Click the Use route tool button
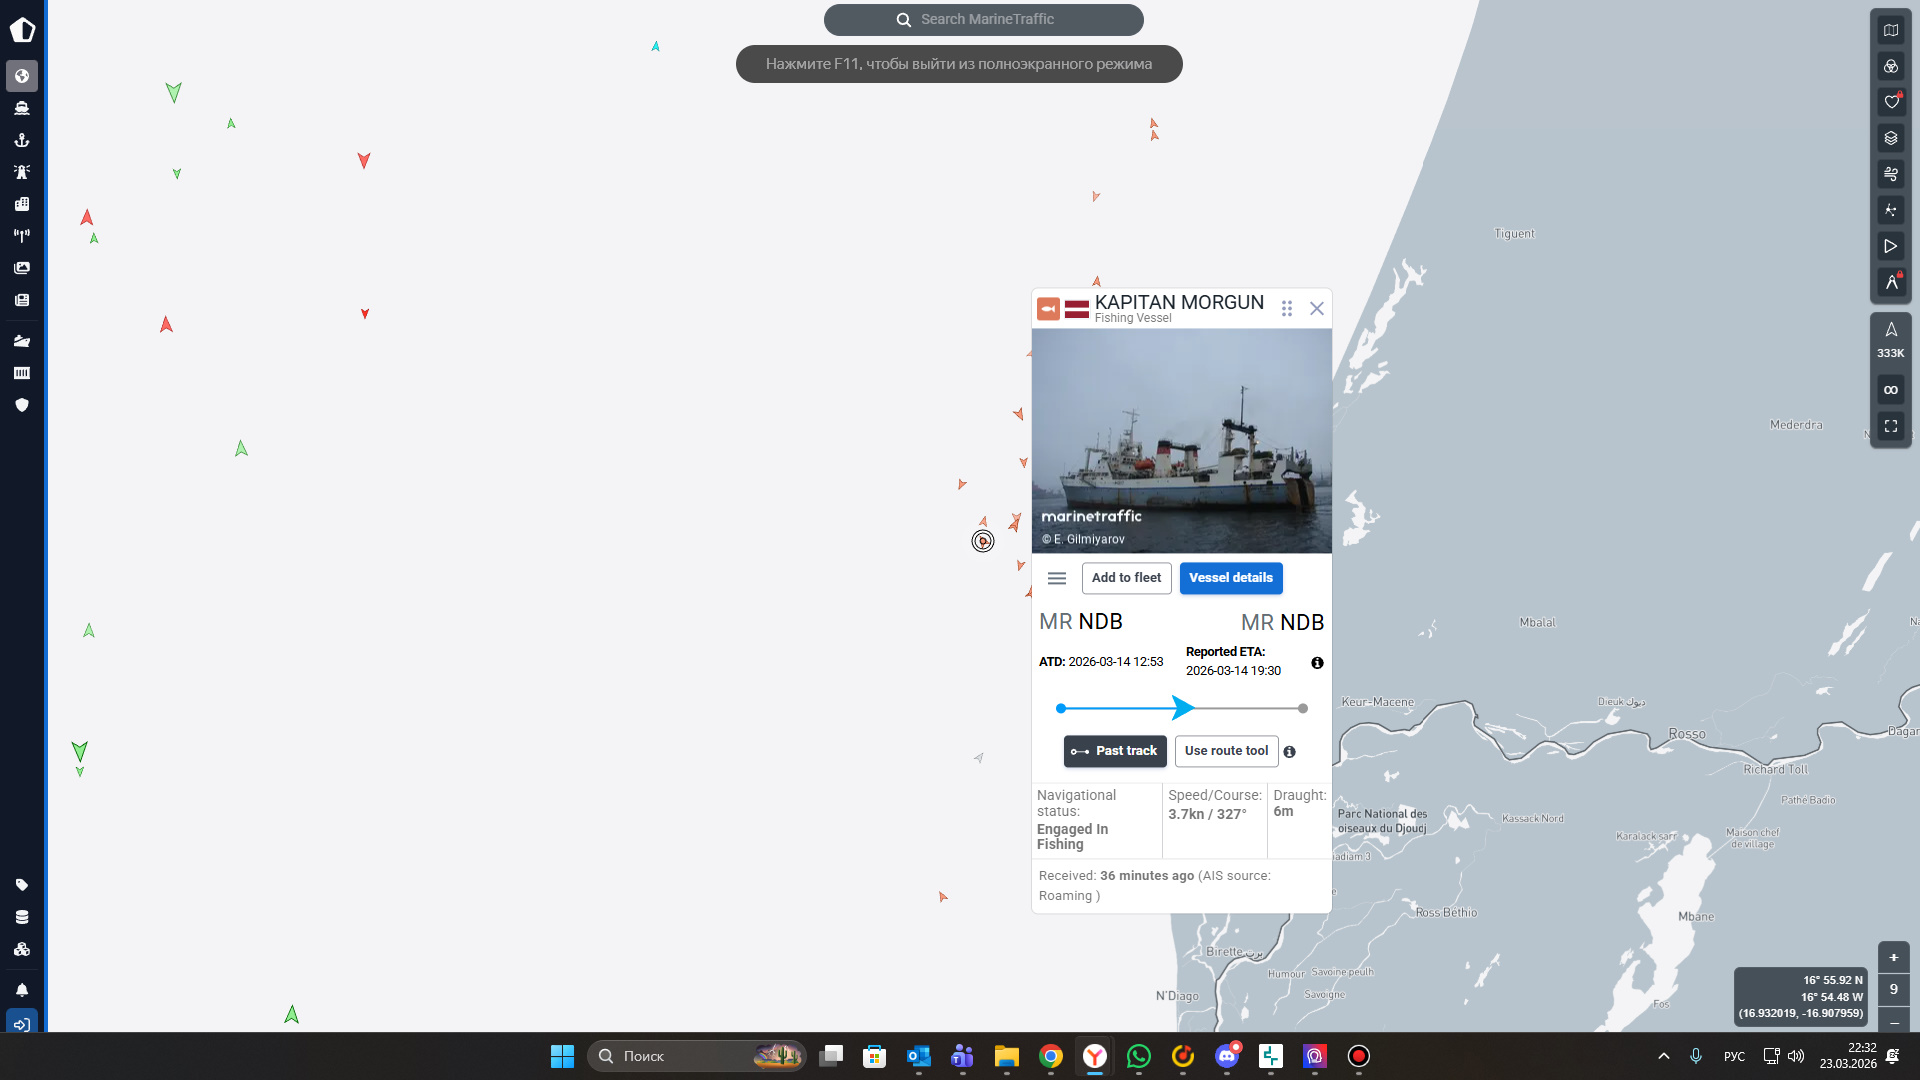Screen dimensions: 1920x1080 point(1226,751)
